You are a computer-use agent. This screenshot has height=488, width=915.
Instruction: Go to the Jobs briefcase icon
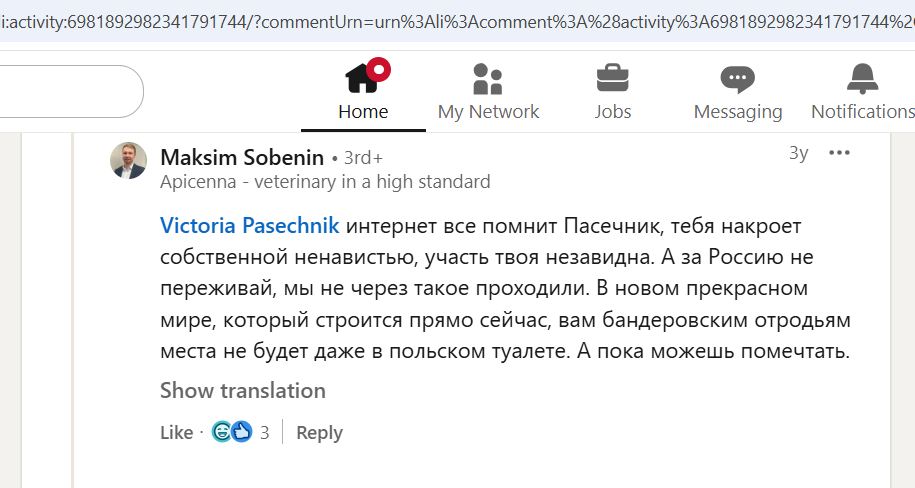(612, 80)
